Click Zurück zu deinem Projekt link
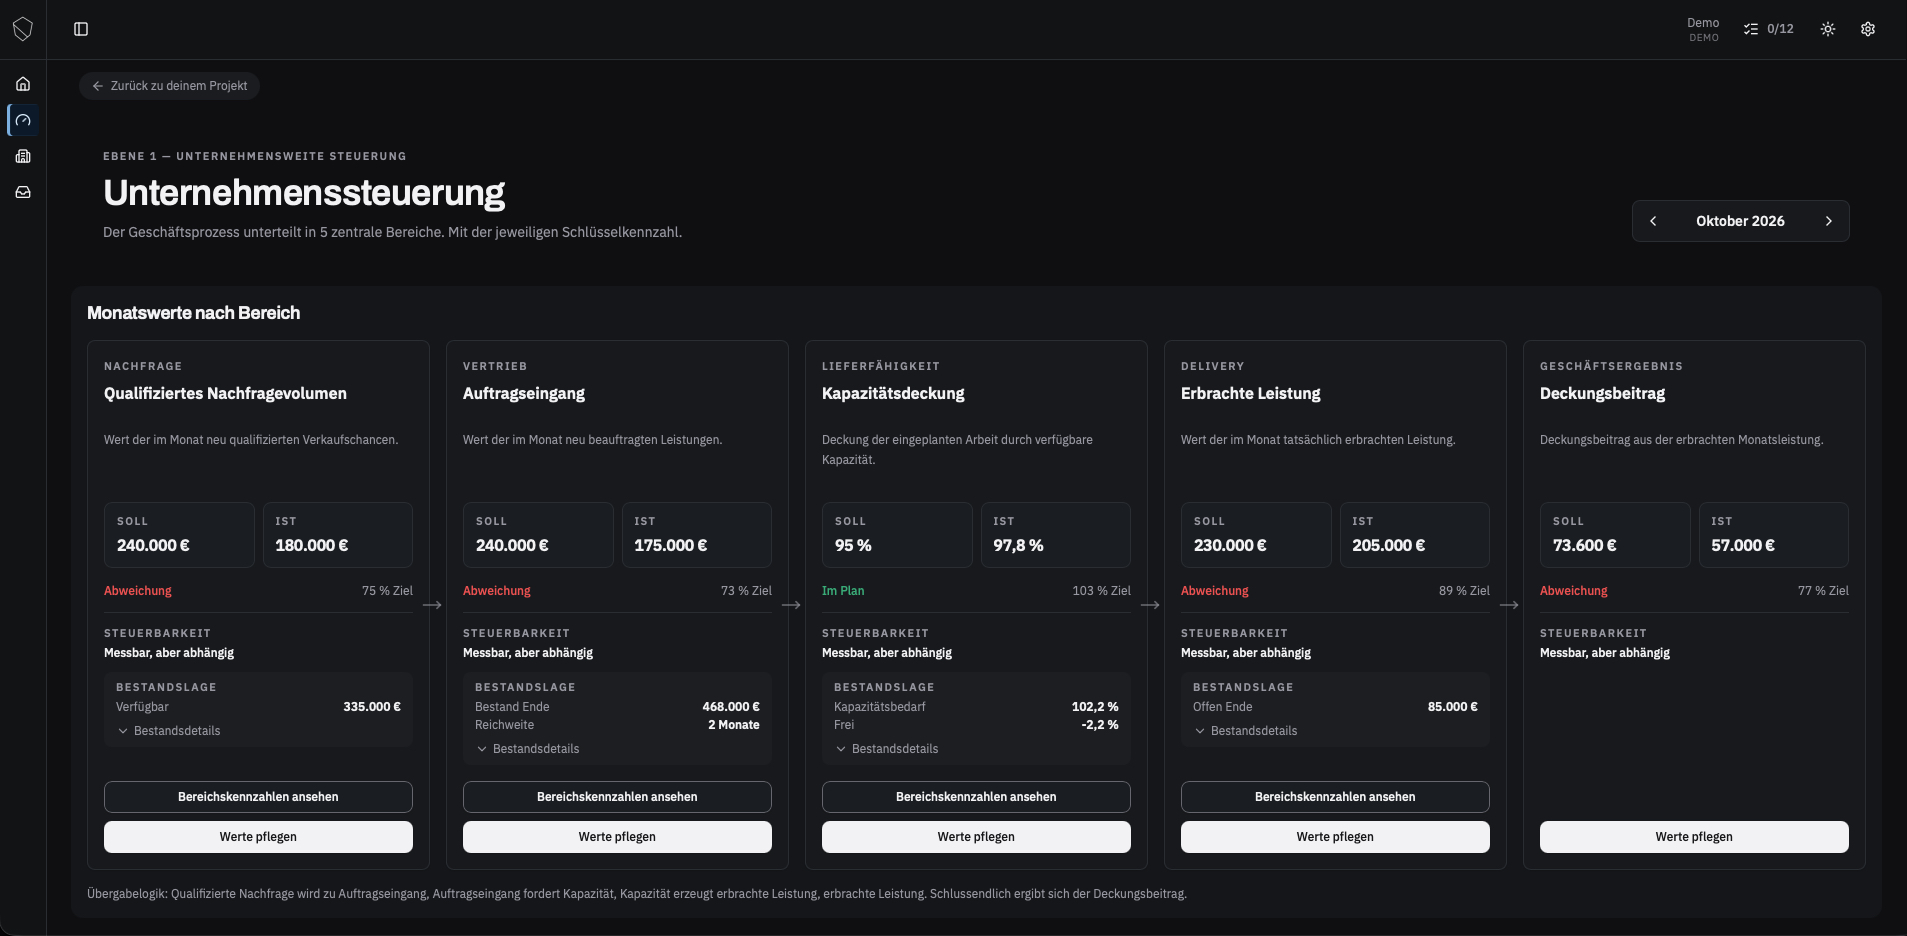Viewport: 1907px width, 936px height. pyautogui.click(x=169, y=86)
